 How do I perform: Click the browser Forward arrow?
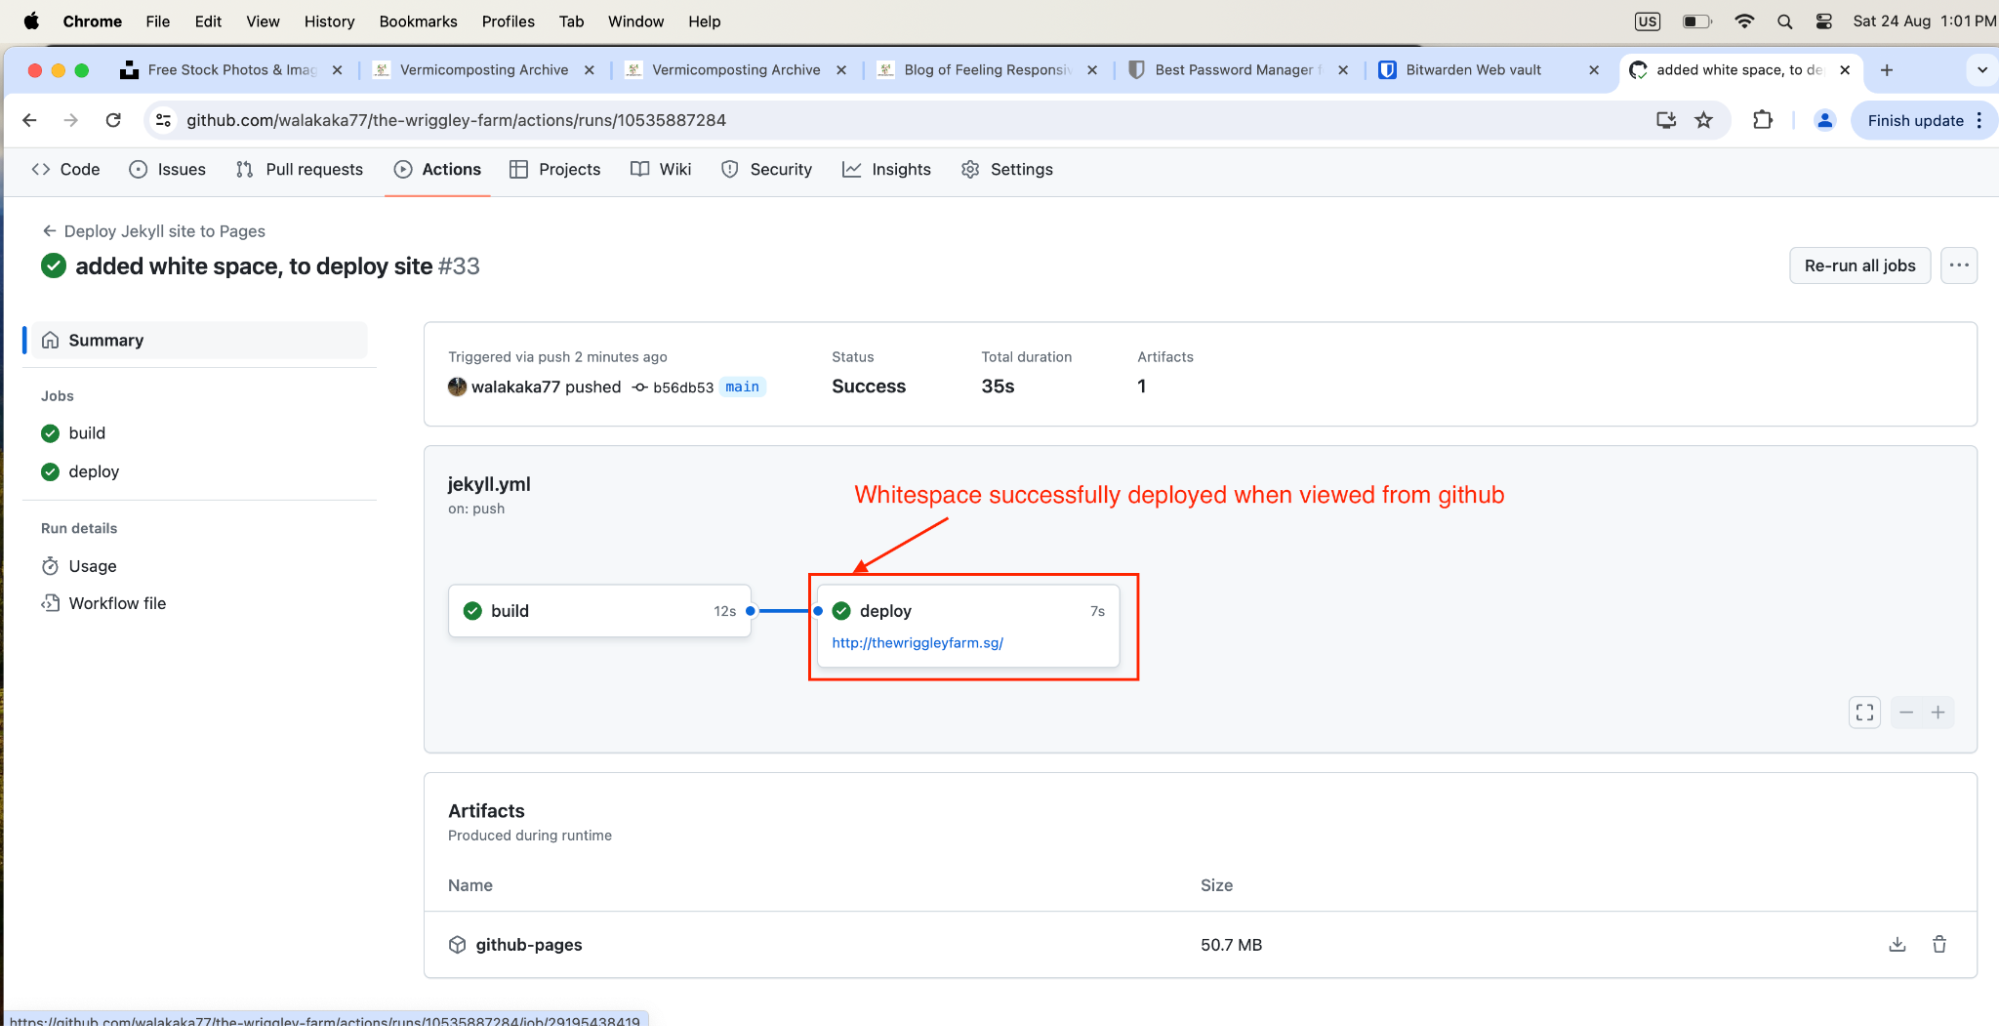[71, 120]
